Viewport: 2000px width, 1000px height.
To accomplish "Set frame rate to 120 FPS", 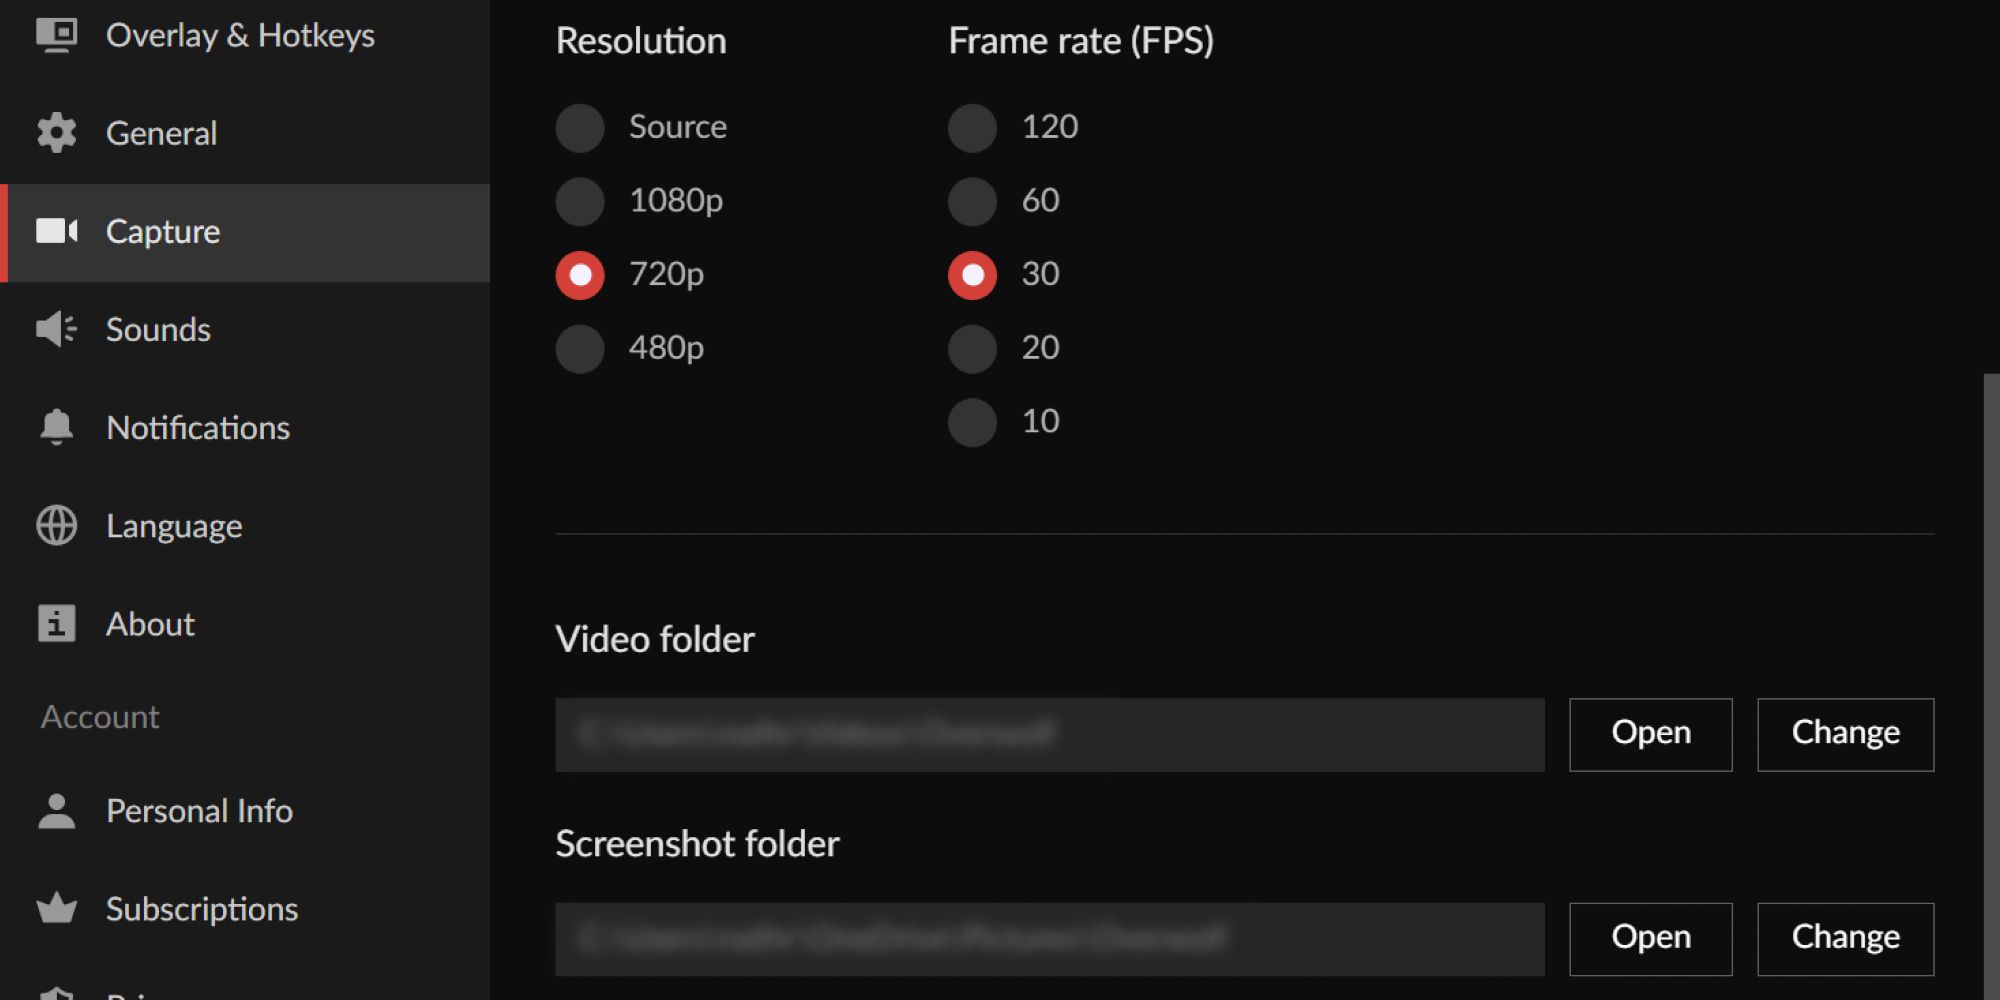I will pos(972,128).
